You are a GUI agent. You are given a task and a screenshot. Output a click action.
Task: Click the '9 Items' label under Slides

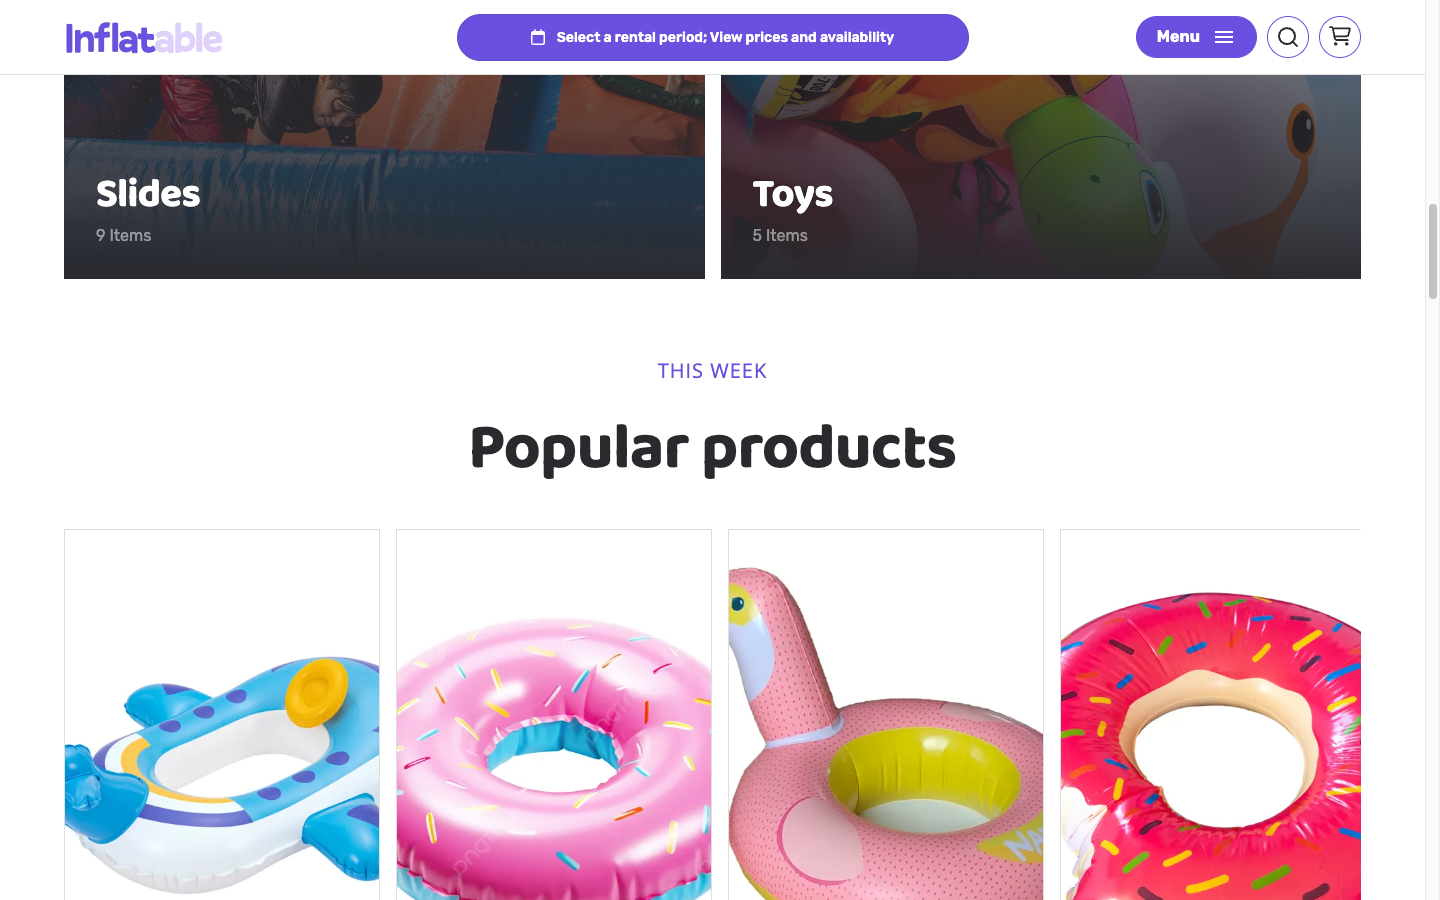point(124,236)
